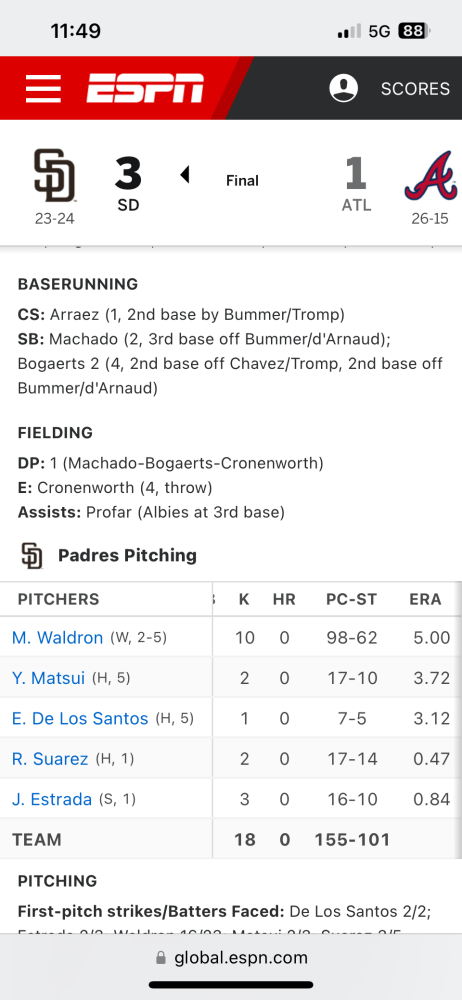Tap the San Diego Padres logo in scoreboard
Viewport: 462px width, 1000px height.
pos(54,175)
